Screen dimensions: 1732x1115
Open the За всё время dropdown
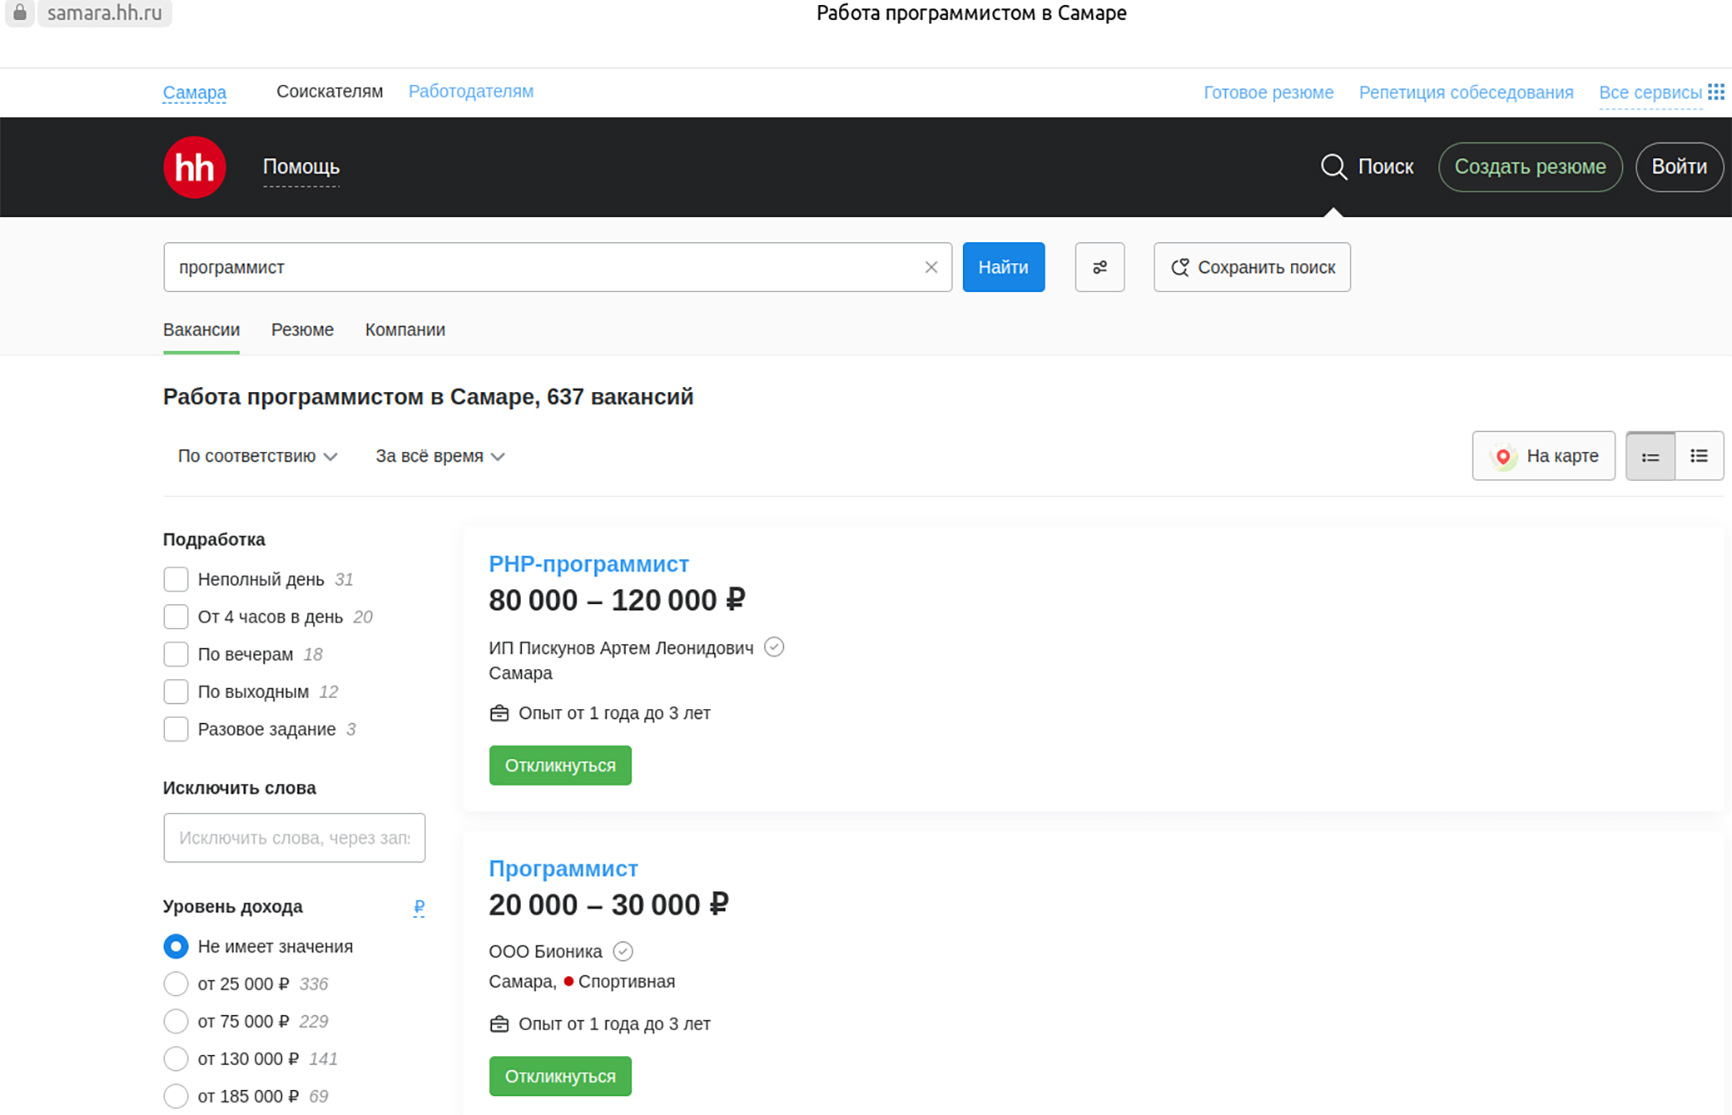pyautogui.click(x=439, y=456)
